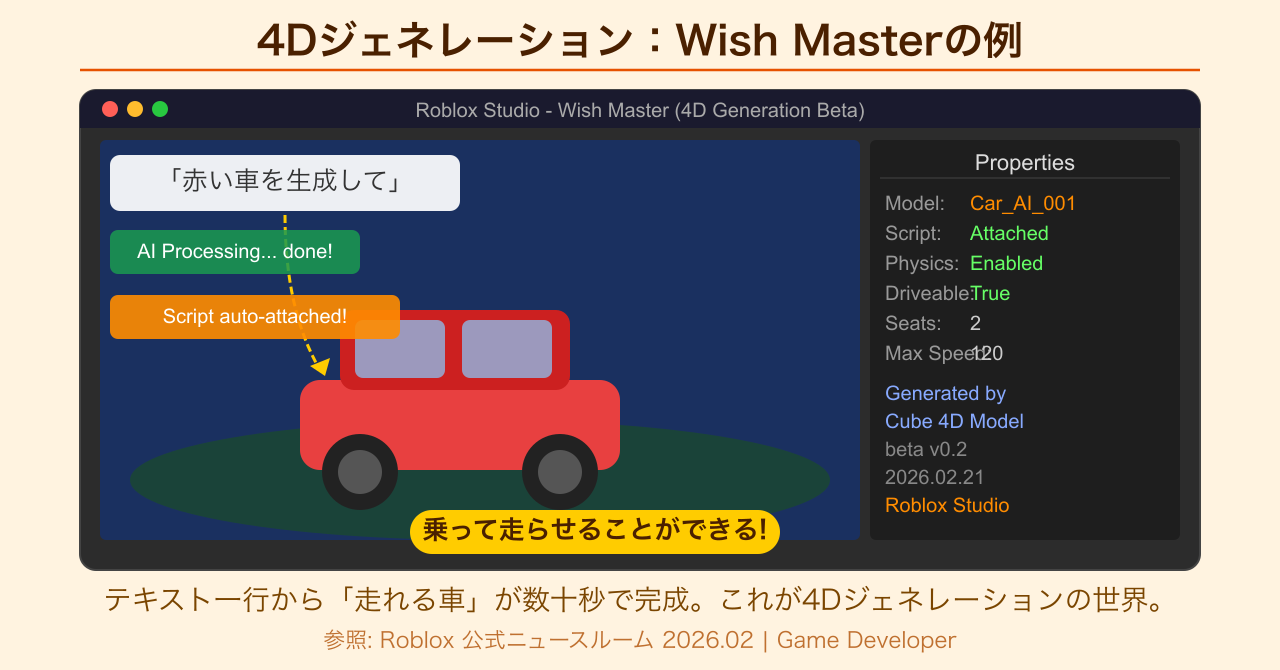The height and width of the screenshot is (670, 1280).
Task: Click the yellow dashed arrow head
Action: pos(320,367)
